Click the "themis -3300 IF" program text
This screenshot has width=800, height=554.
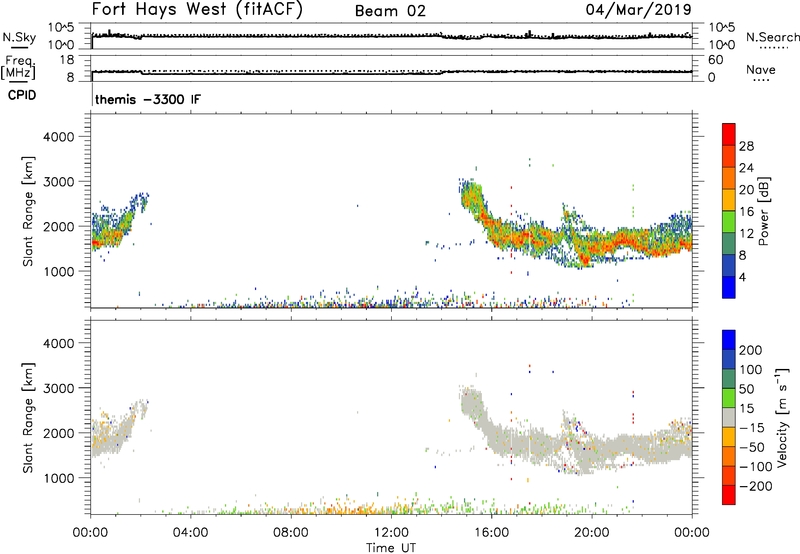tap(148, 99)
